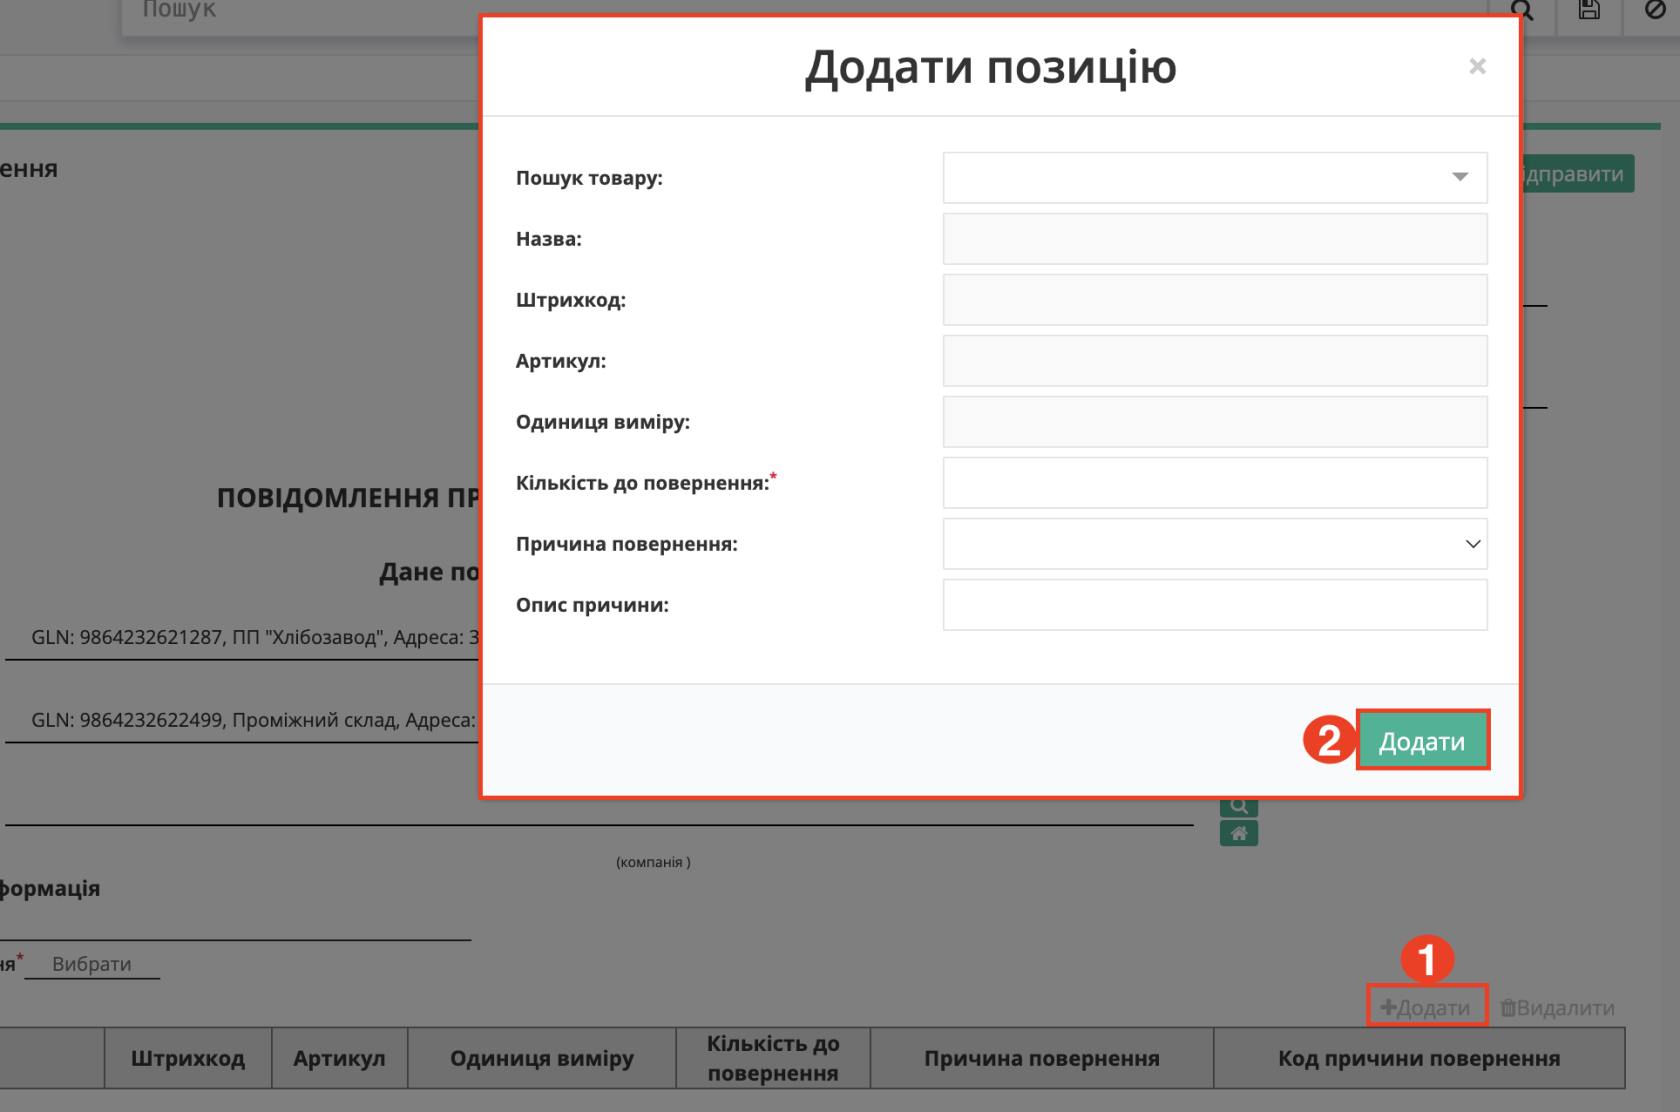
Task: Click the magnifier icon in top toolbar
Action: click(x=1522, y=10)
